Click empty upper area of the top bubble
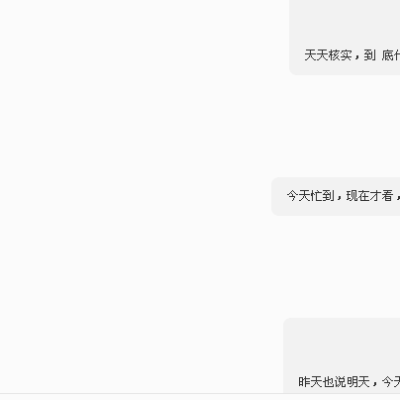Screen dimensions: 400x400 pyautogui.click(x=347, y=20)
